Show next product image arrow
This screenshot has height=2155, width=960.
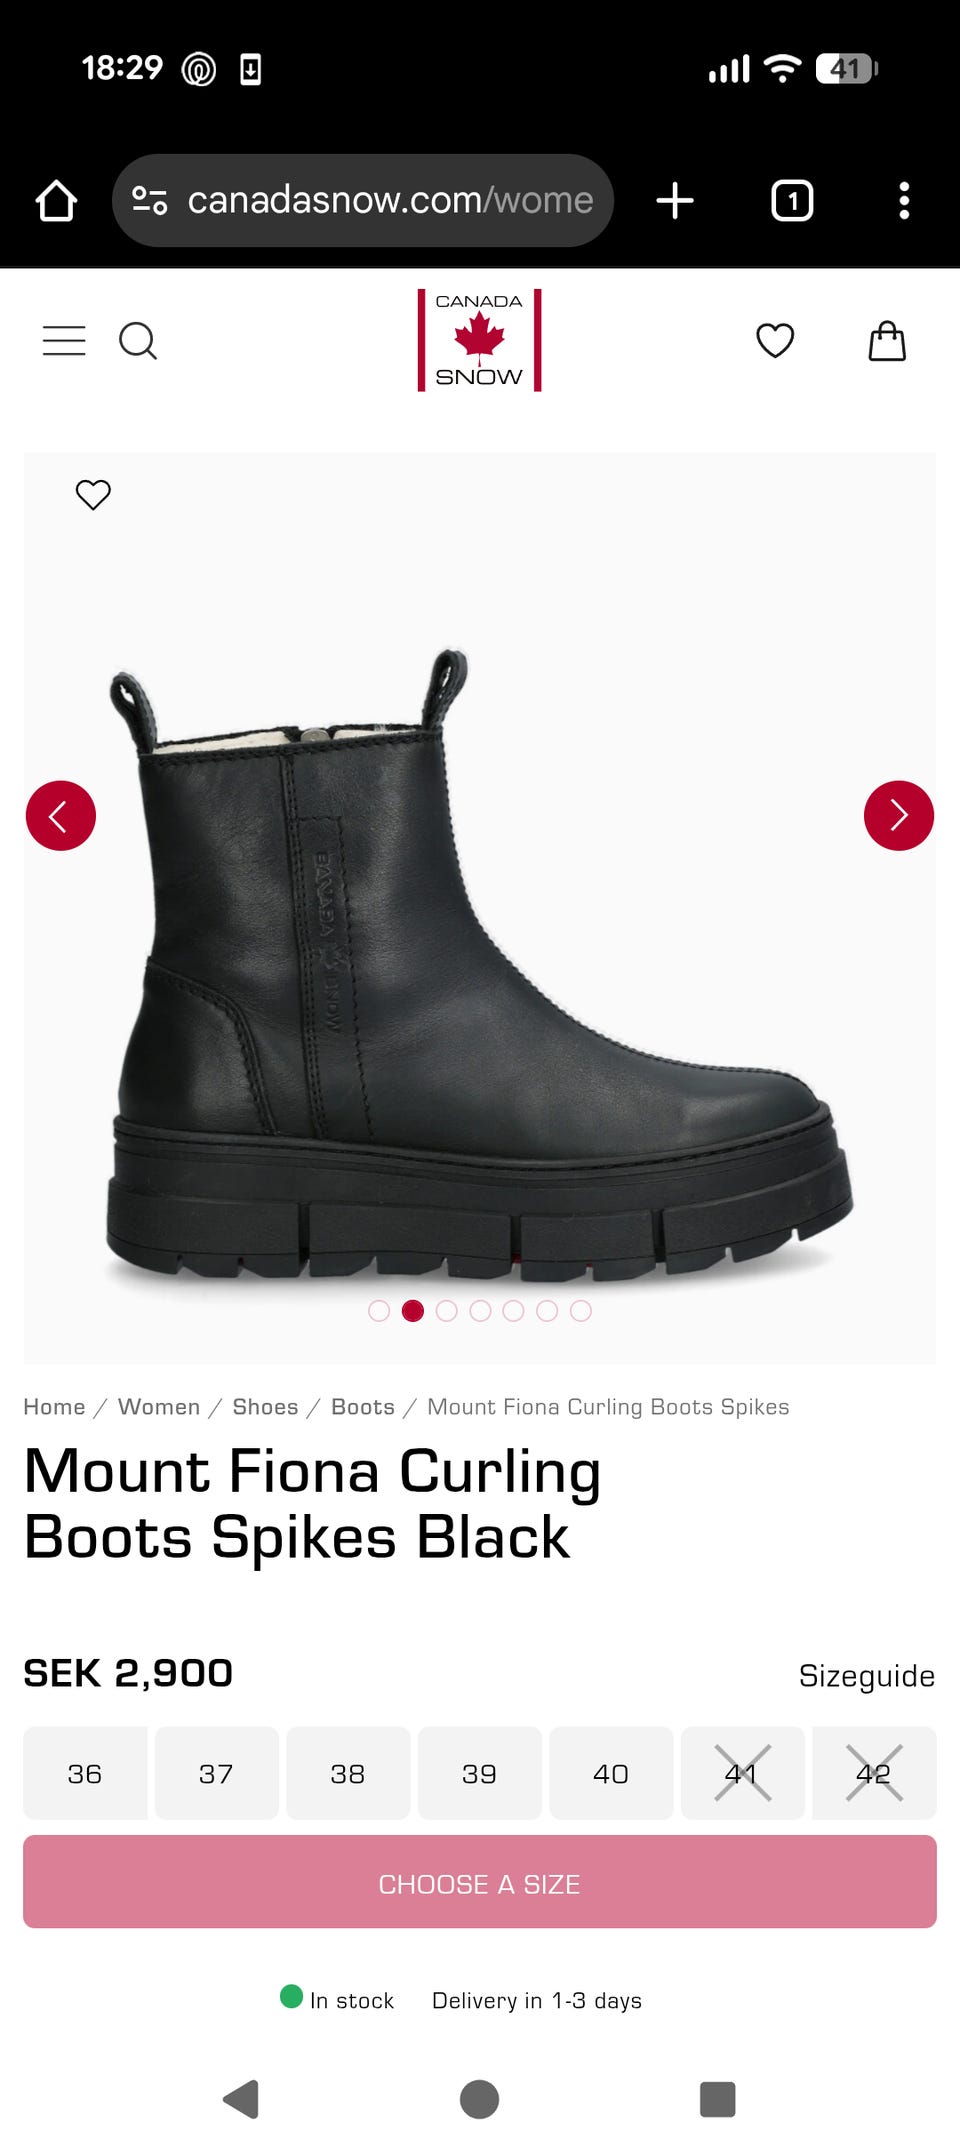click(899, 816)
